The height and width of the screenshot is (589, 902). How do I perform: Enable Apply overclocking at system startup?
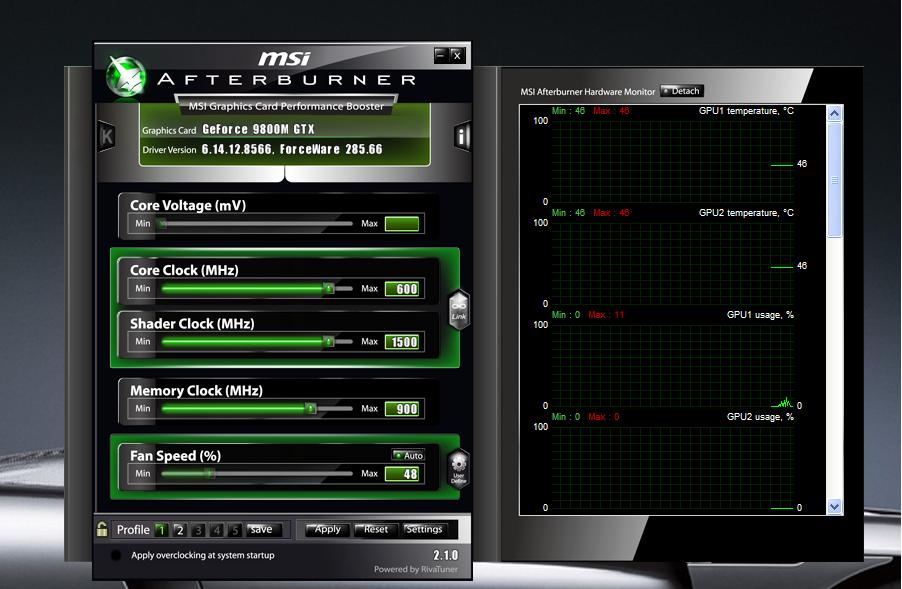point(116,555)
